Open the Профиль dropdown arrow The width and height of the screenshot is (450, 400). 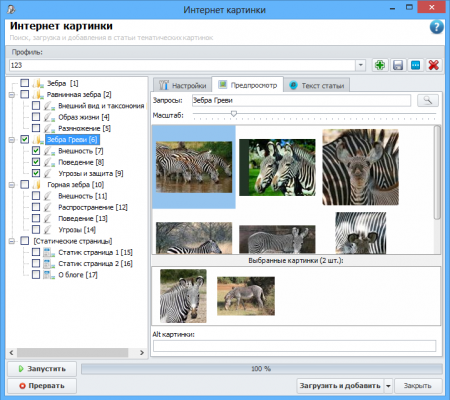360,65
